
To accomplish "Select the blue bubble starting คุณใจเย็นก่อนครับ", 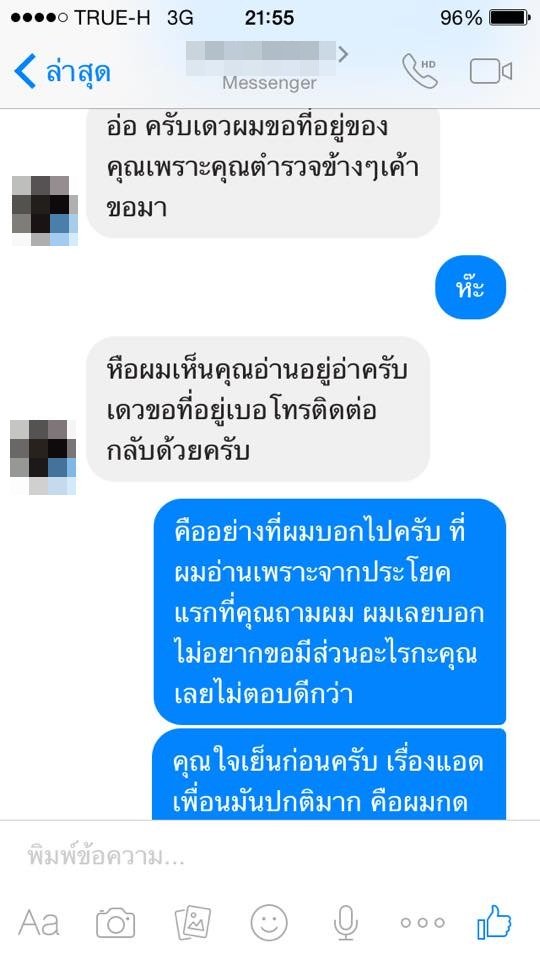I will 329,774.
